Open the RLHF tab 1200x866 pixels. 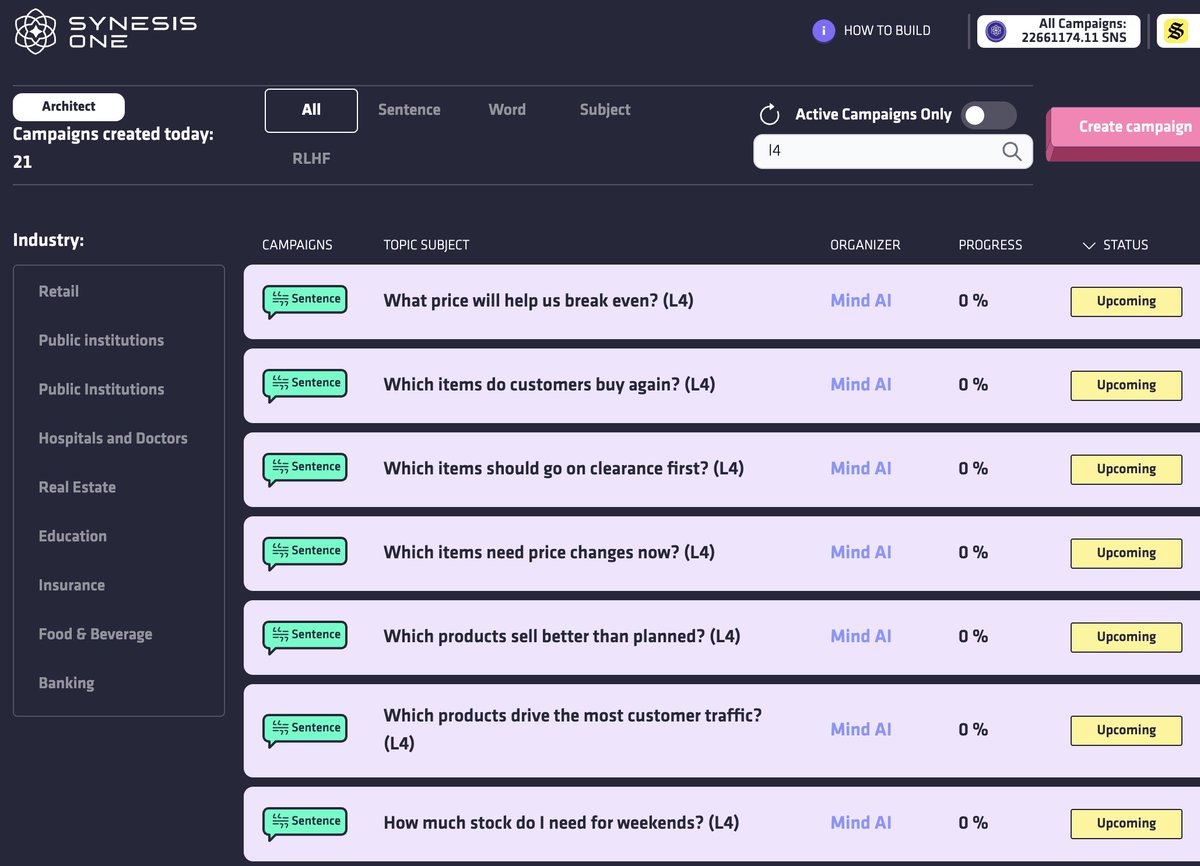click(310, 157)
